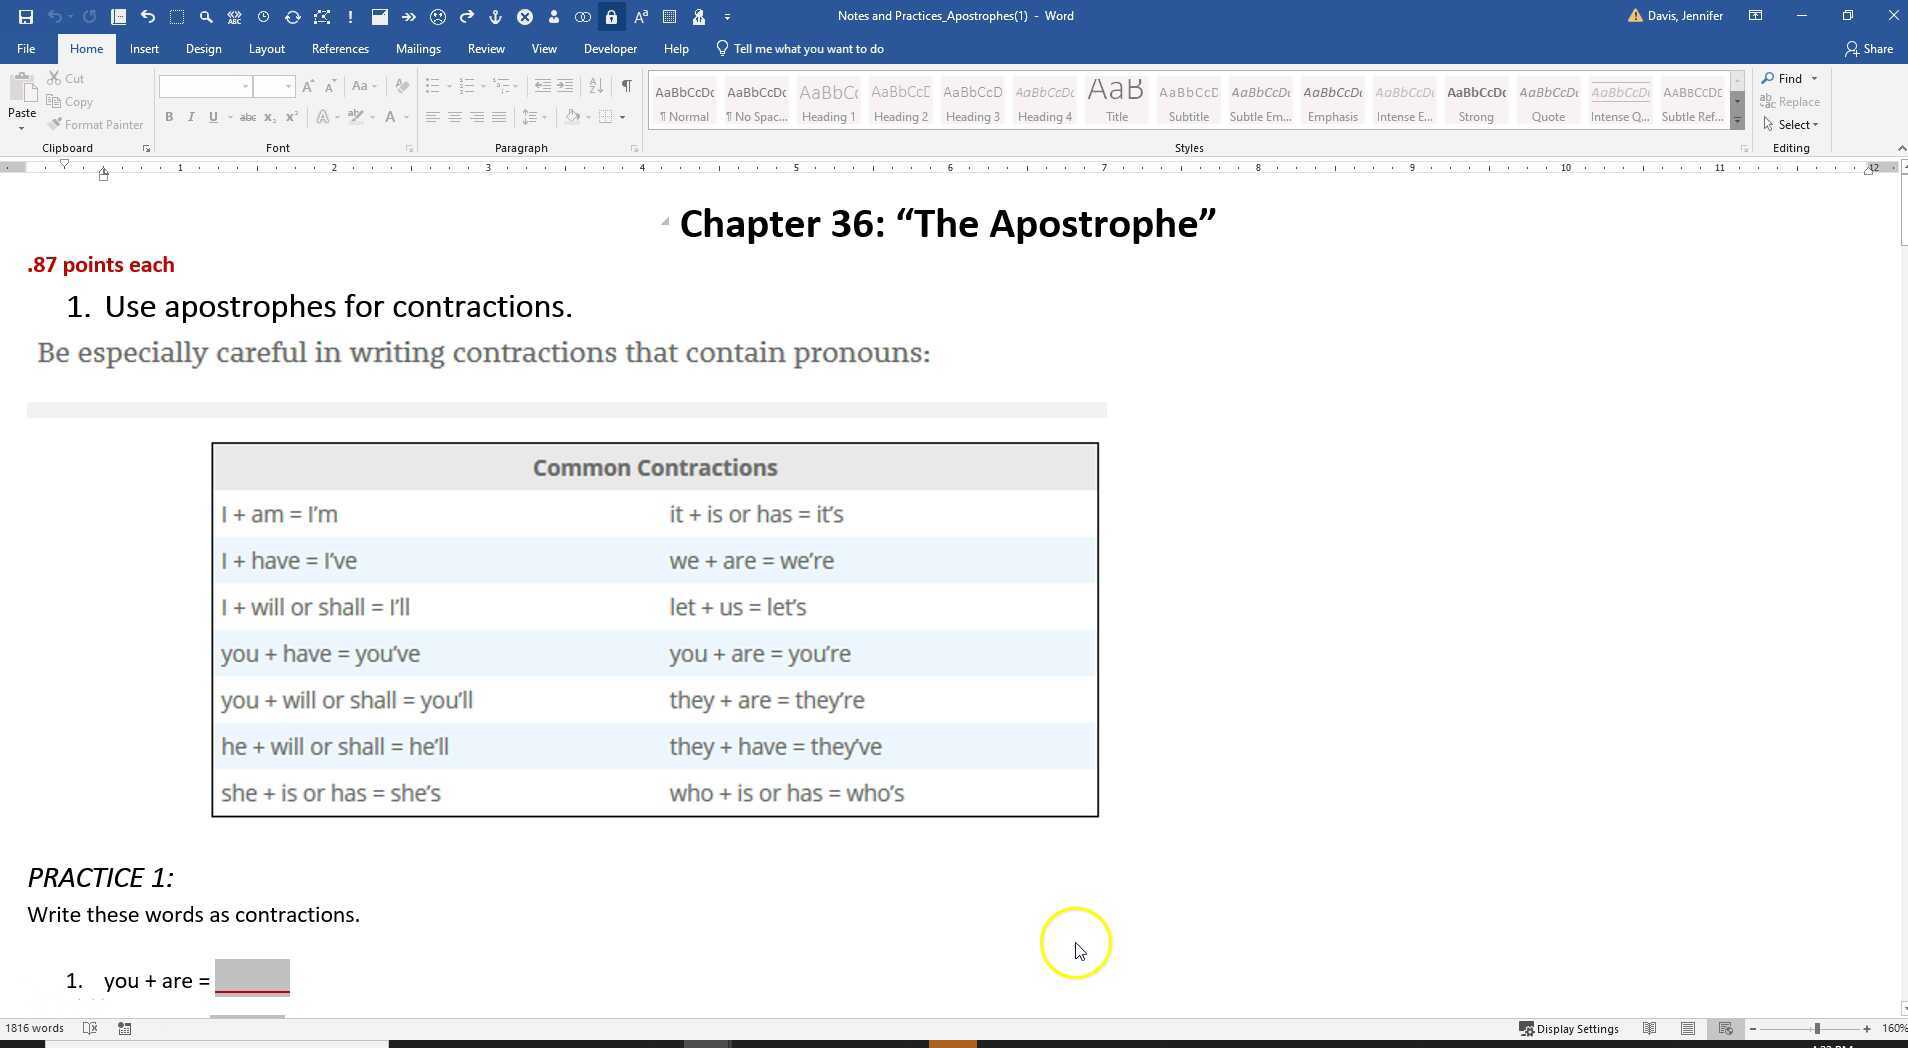The height and width of the screenshot is (1048, 1908).
Task: Toggle italic formatting on
Action: pos(190,117)
